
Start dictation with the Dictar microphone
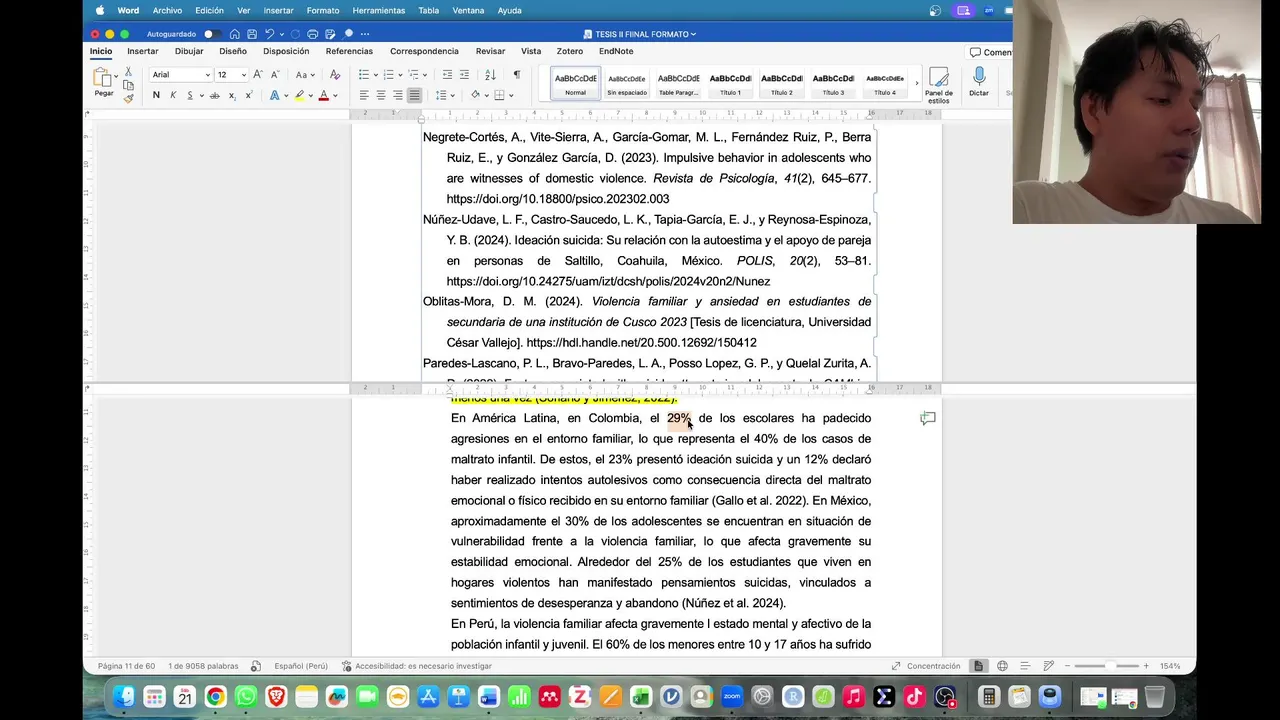pos(979,82)
